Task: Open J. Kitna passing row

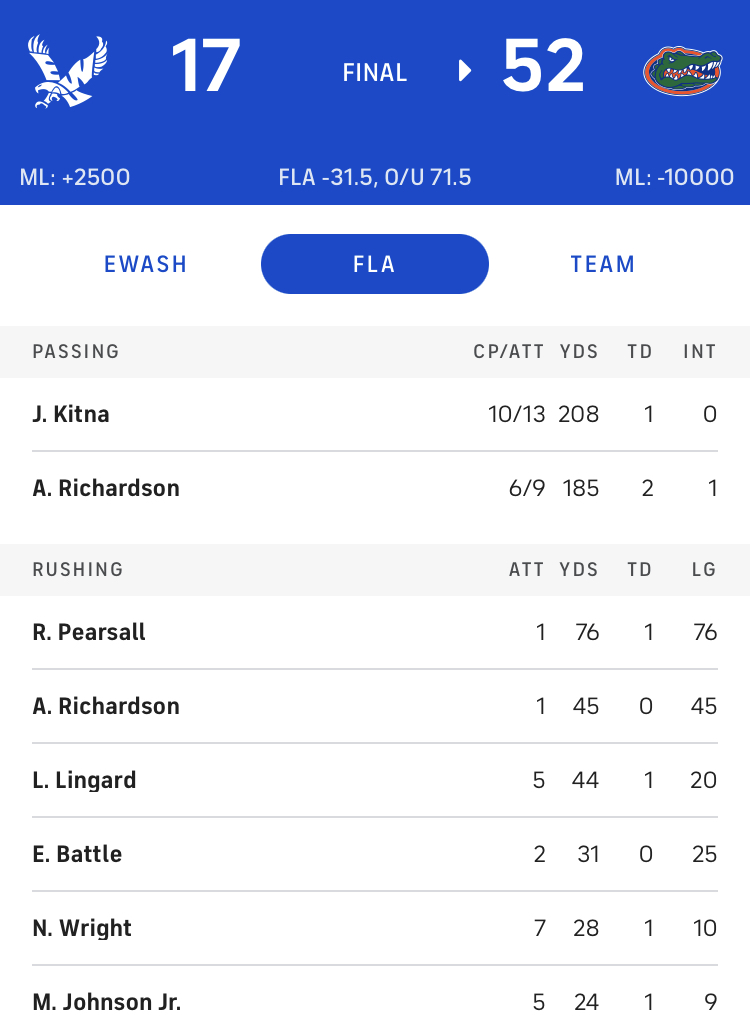Action: tap(375, 414)
